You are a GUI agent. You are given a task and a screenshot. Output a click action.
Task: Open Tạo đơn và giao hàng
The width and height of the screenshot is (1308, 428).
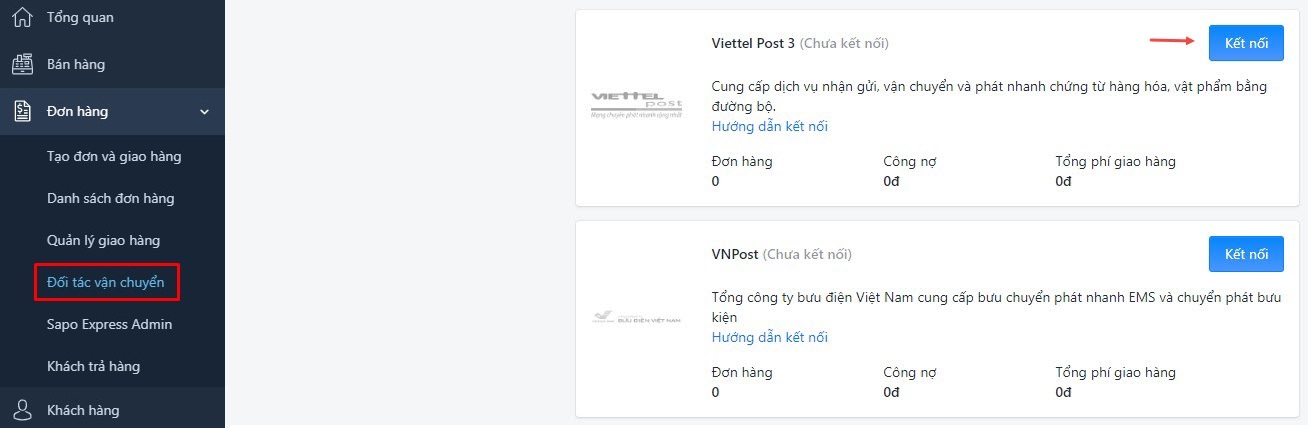114,157
